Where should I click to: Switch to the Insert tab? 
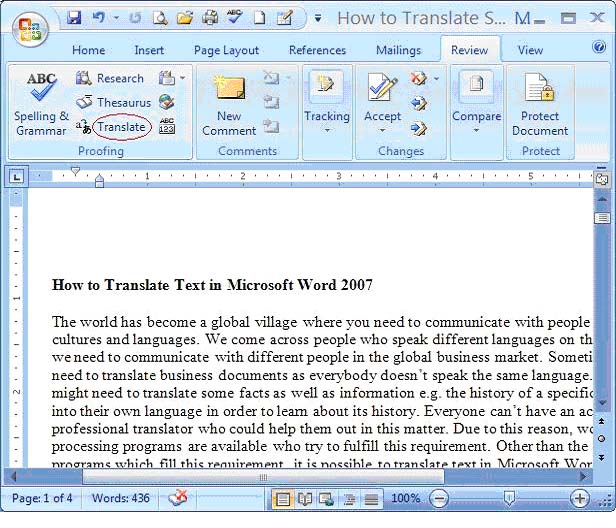click(x=149, y=50)
